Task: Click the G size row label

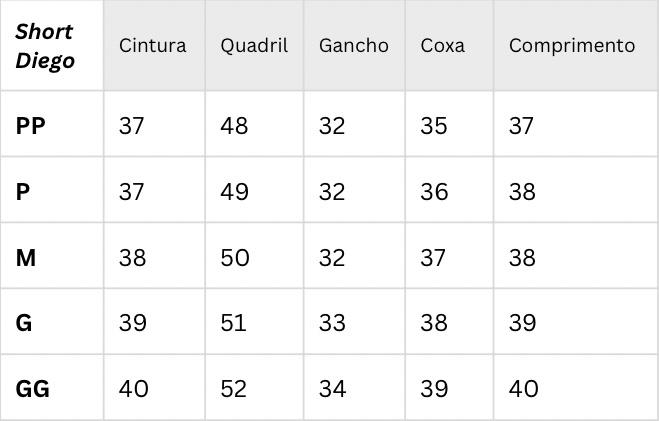Action: tap(24, 323)
